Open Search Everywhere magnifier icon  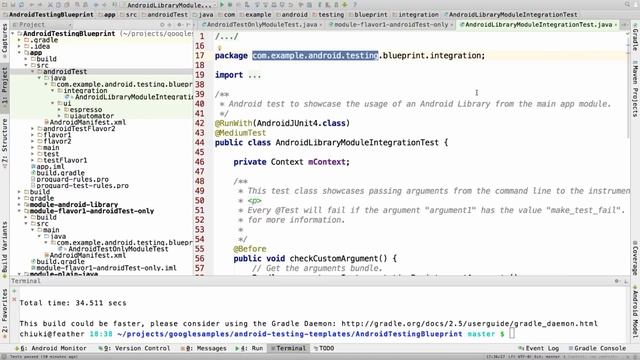pyautogui.click(x=627, y=4)
